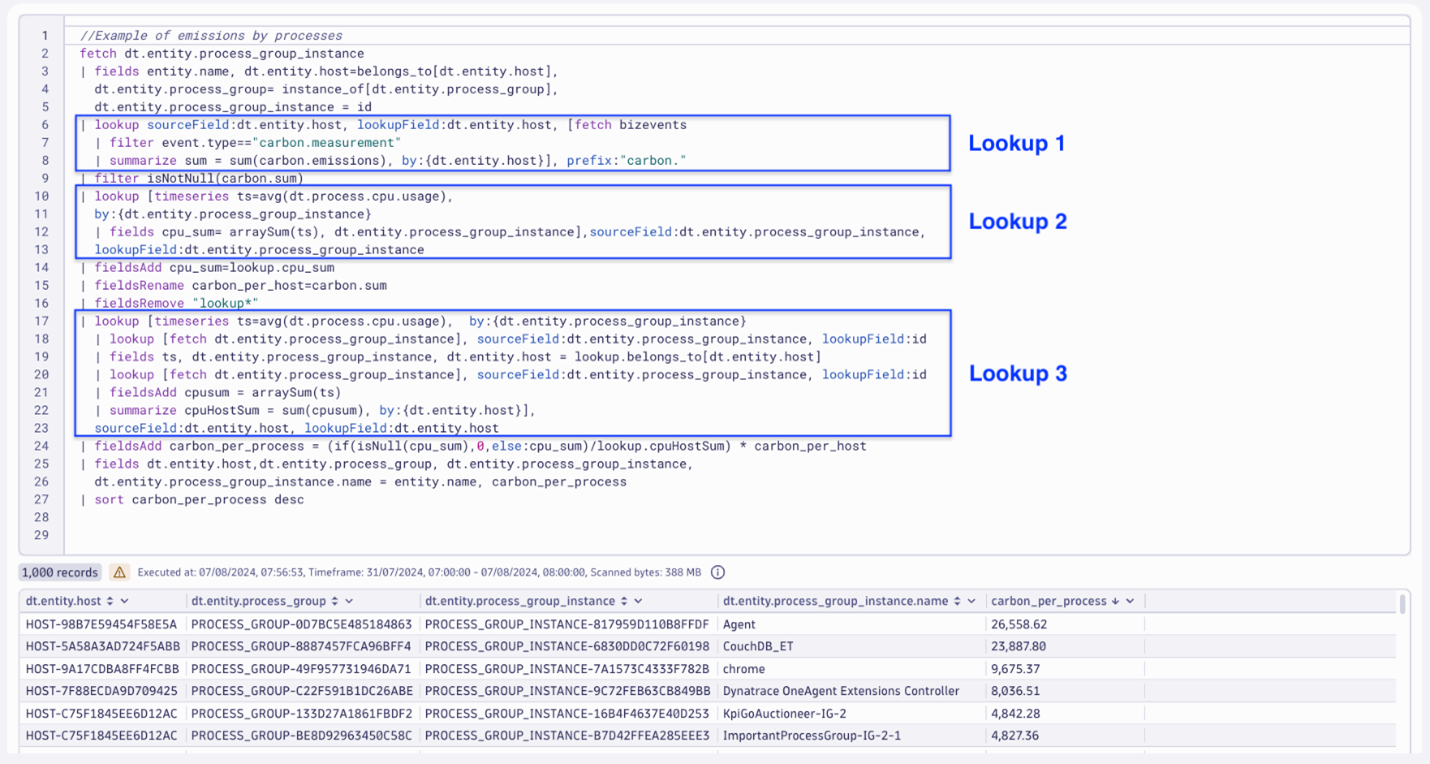Viewport: 1430px width, 764px height.
Task: Click the 1,000 records badge
Action: (58, 571)
